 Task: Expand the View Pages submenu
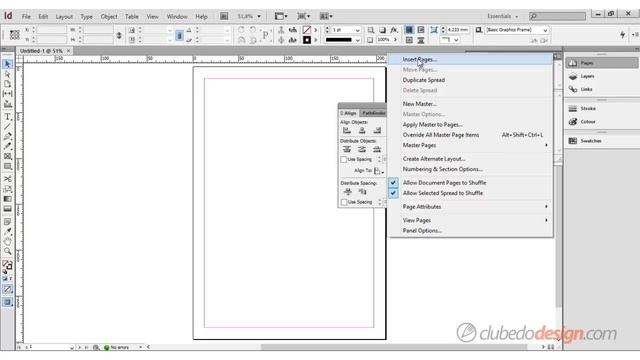pyautogui.click(x=471, y=220)
